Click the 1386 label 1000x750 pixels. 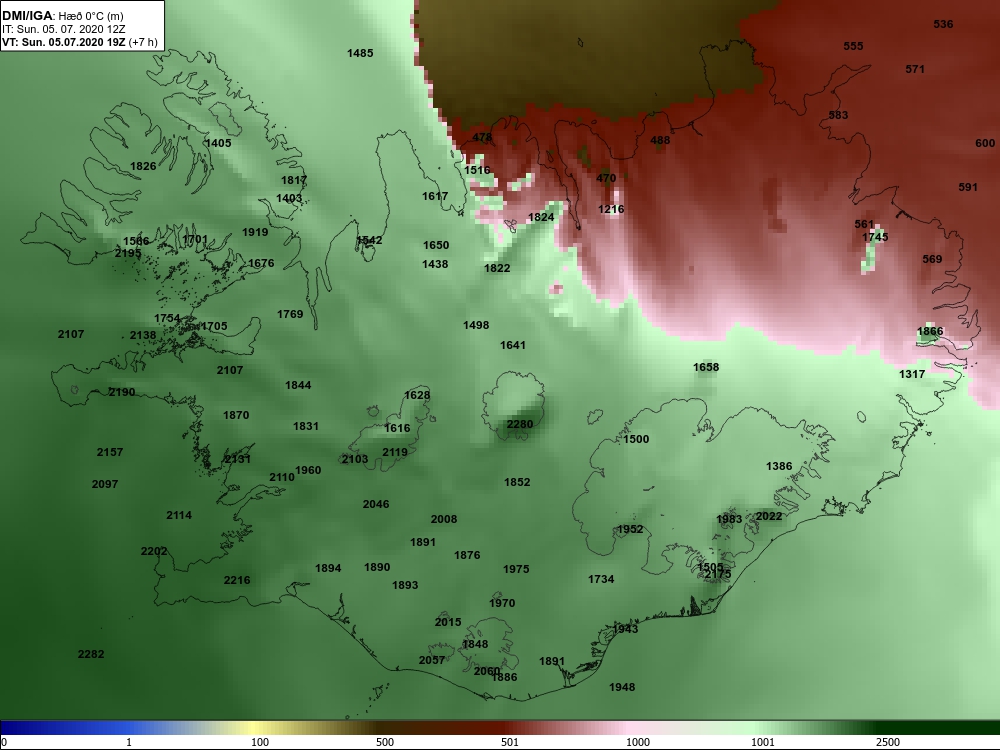779,466
